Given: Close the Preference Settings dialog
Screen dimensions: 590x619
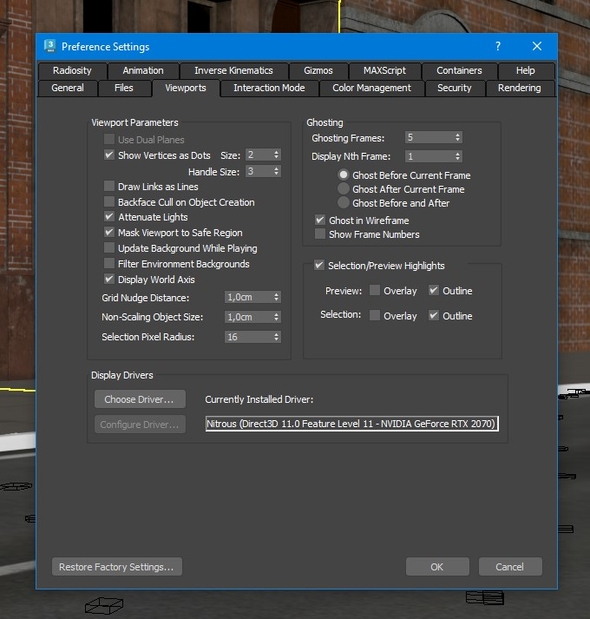Looking at the screenshot, I should pos(537,46).
